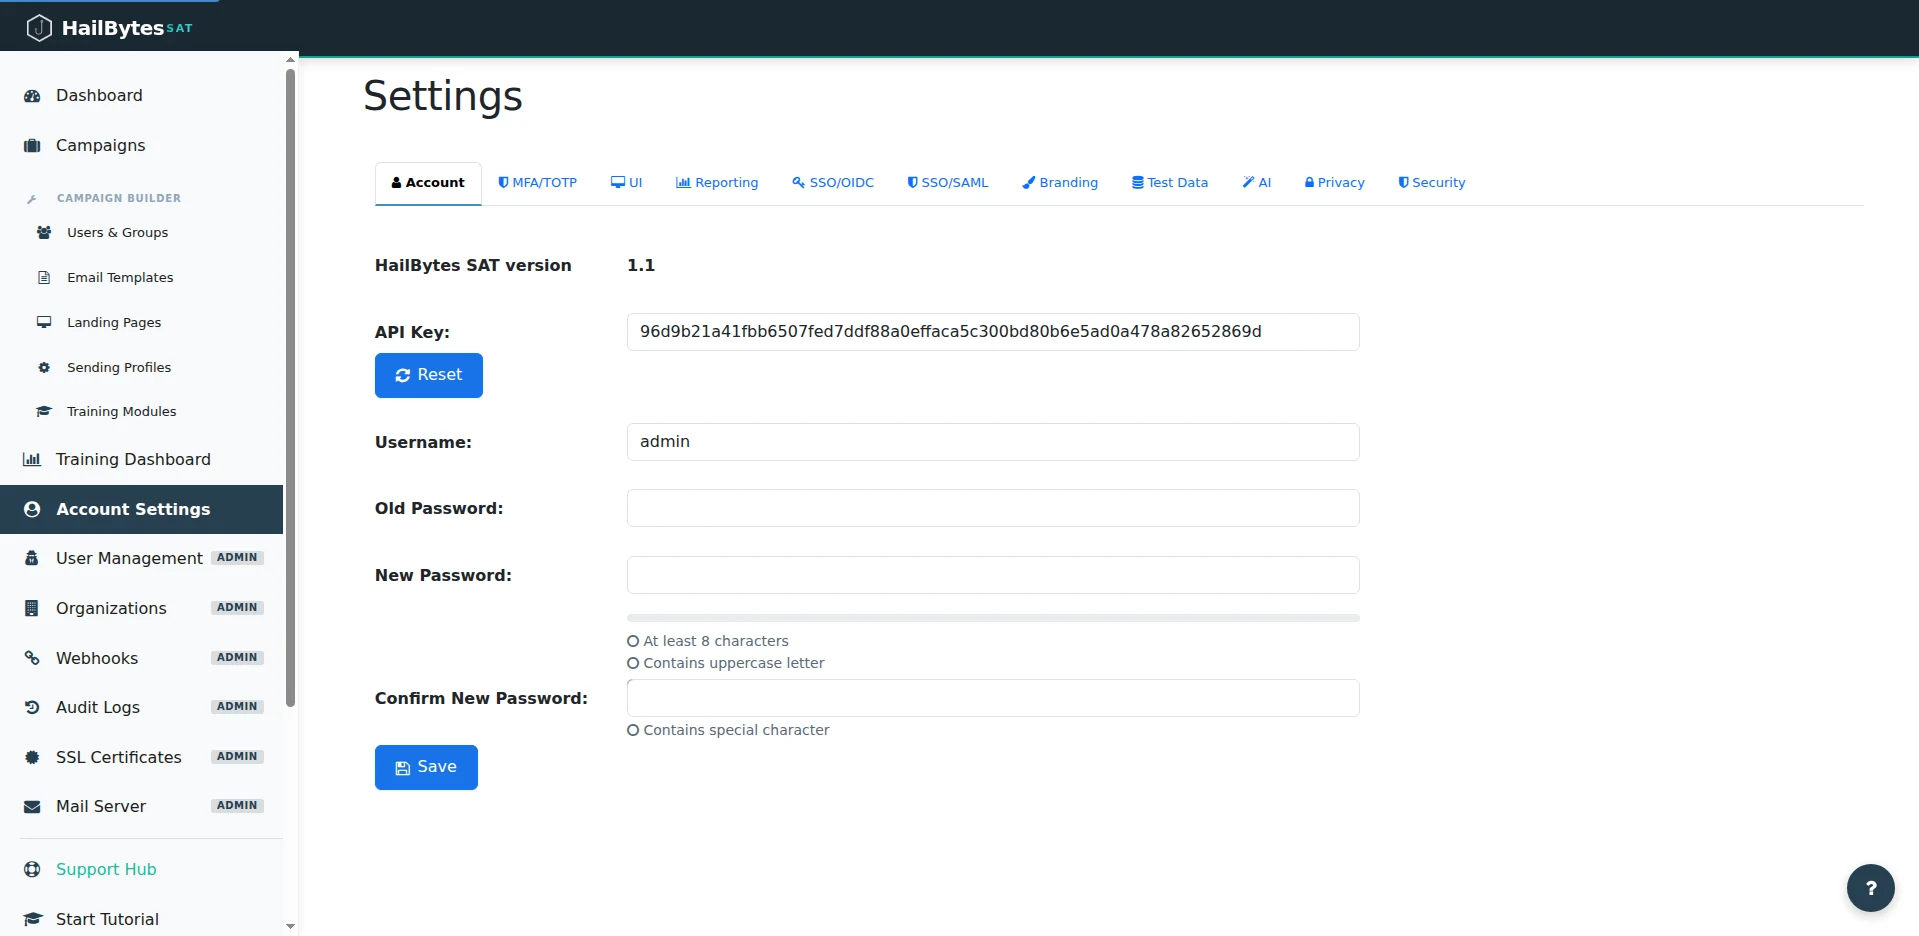Click the Webhooks link icon
The width and height of the screenshot is (1919, 936).
click(x=30, y=657)
